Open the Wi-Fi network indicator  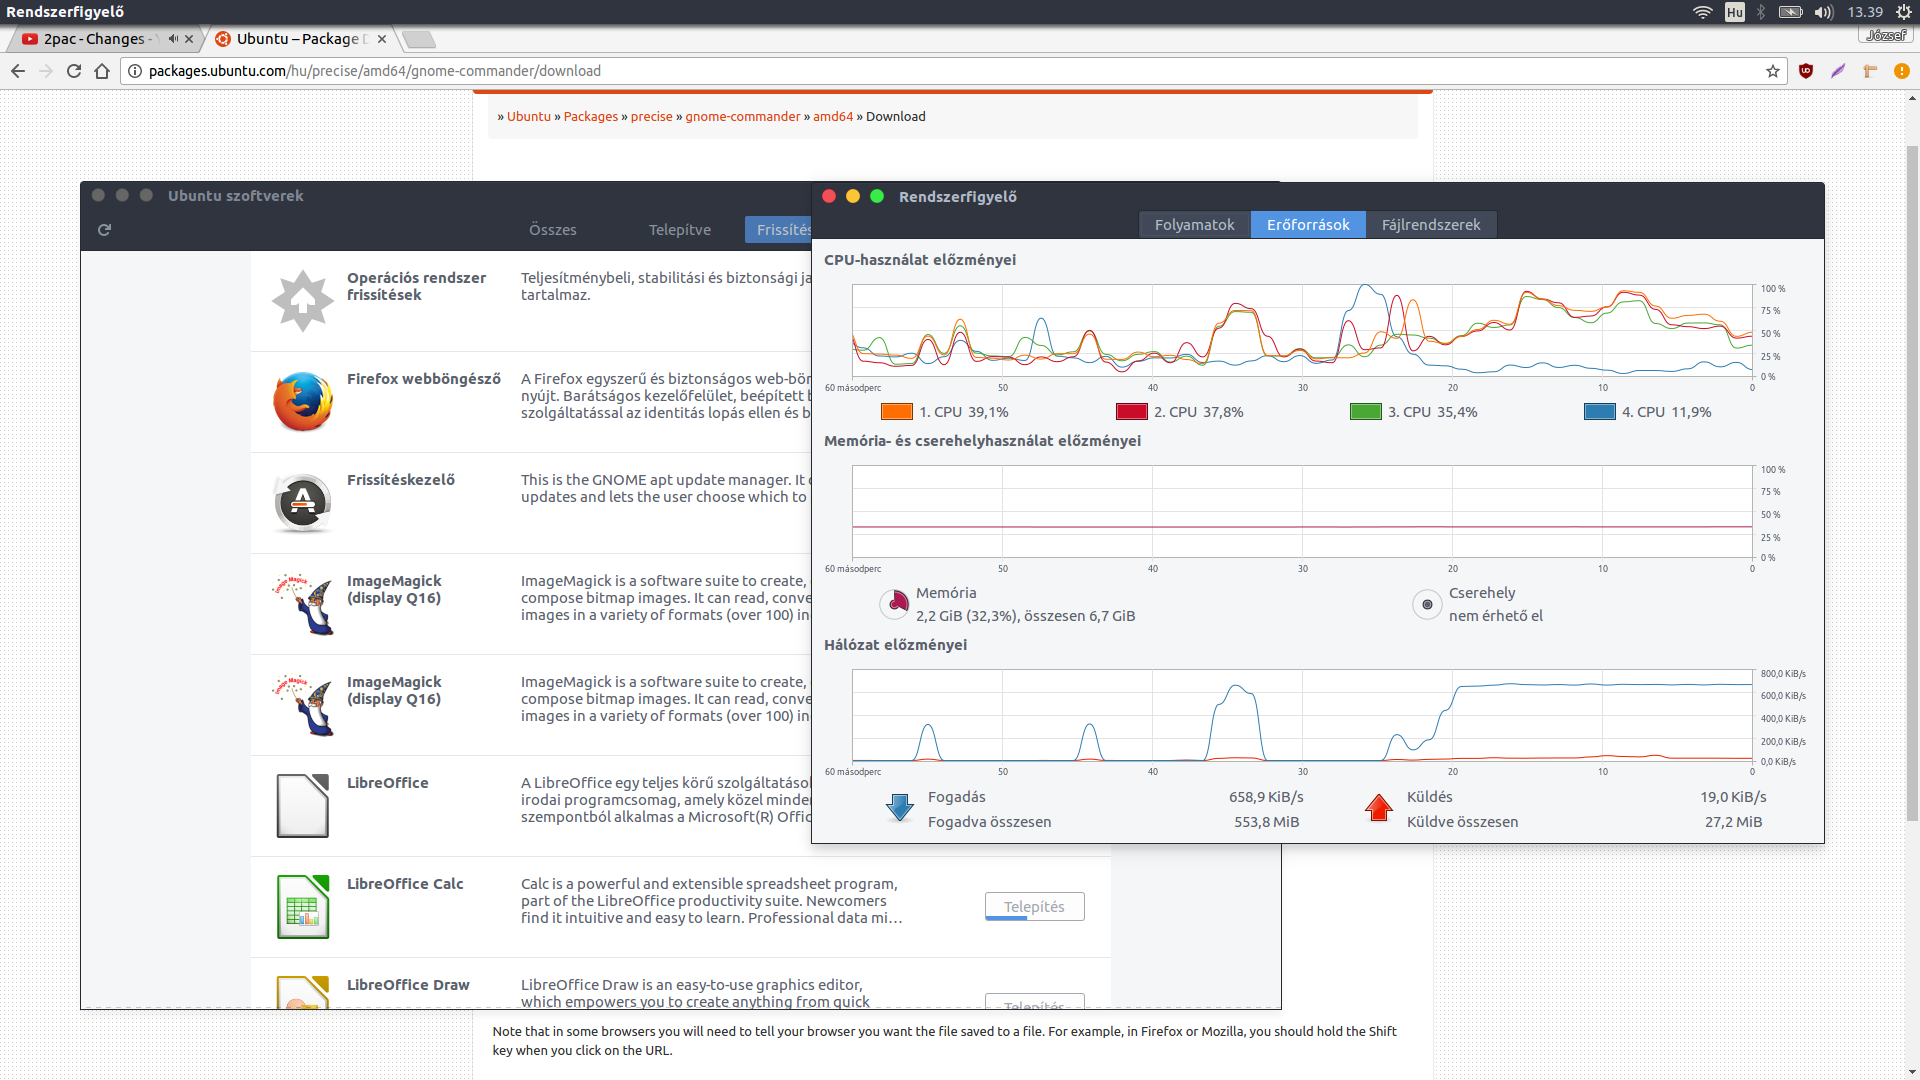coord(1702,12)
